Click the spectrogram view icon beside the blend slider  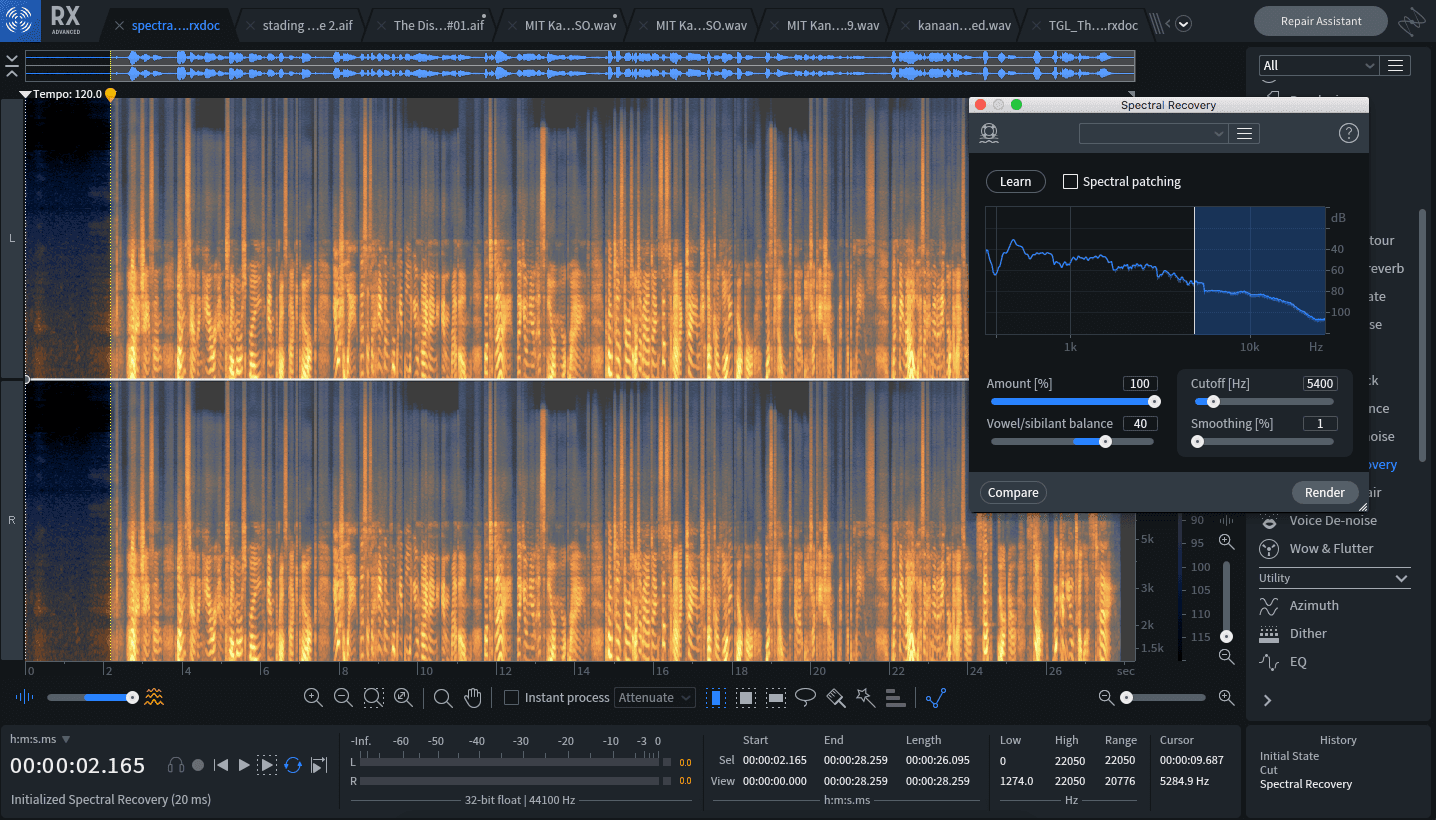(x=154, y=697)
